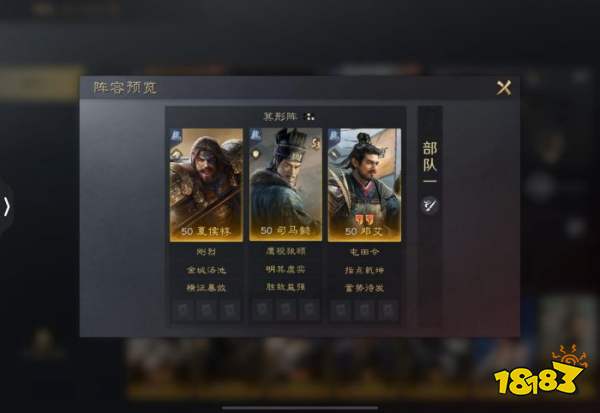The height and width of the screenshot is (413, 600).
Task: Click the first equipment slot under 夏侯惇
Action: click(x=183, y=310)
